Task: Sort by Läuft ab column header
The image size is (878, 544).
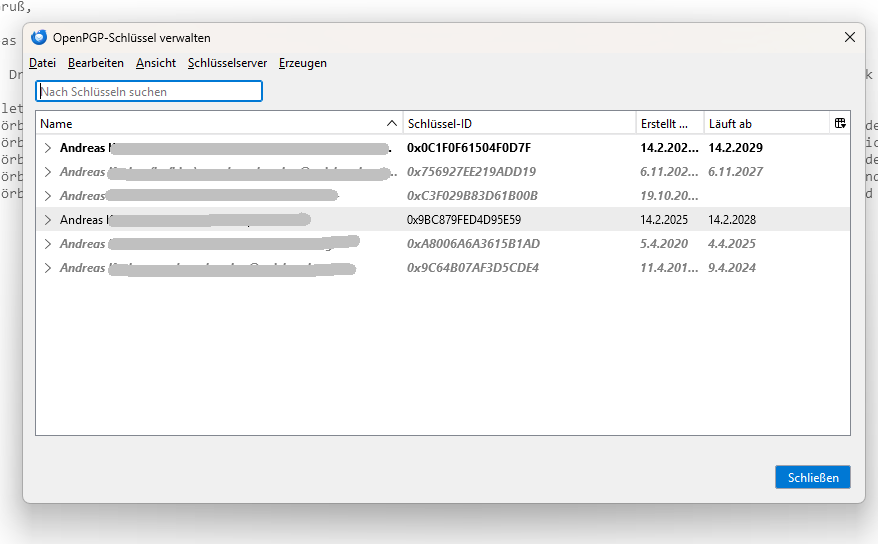Action: tap(765, 124)
